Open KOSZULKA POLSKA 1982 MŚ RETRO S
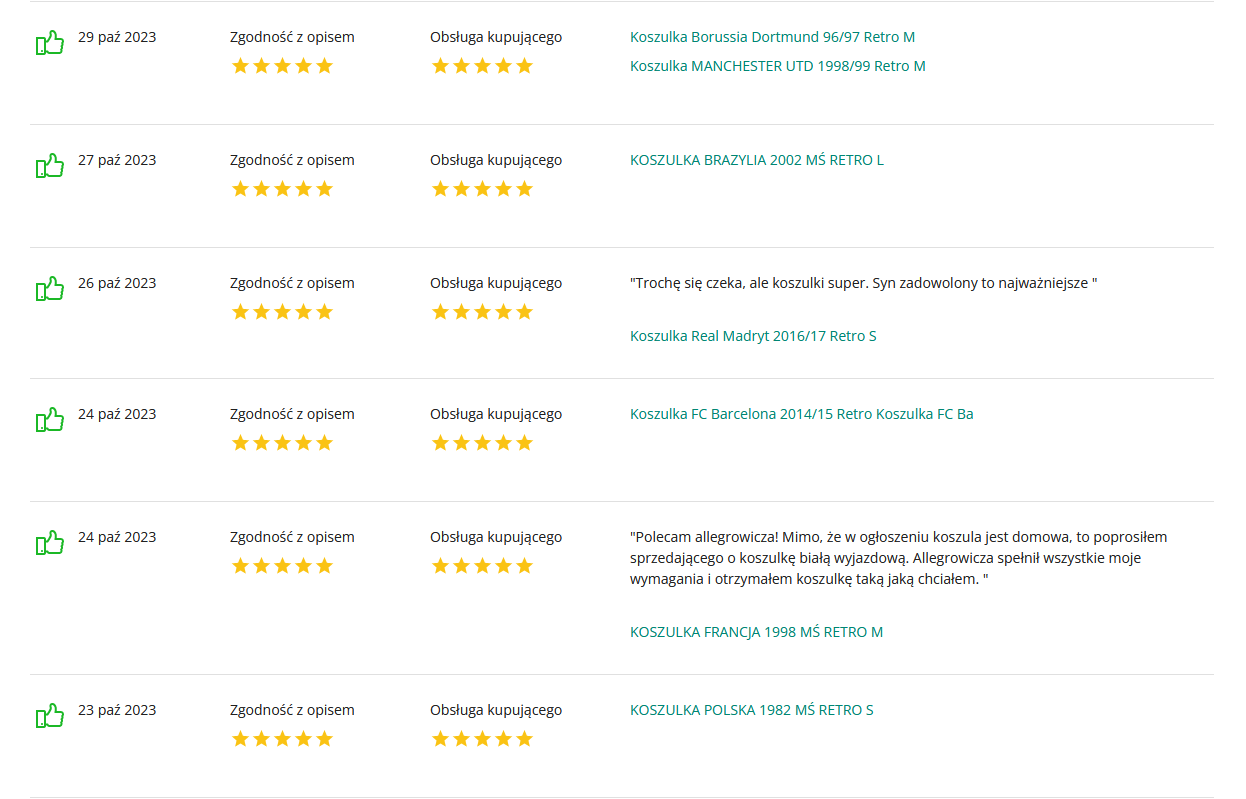Screen dimensions: 1246x799 (x=752, y=710)
